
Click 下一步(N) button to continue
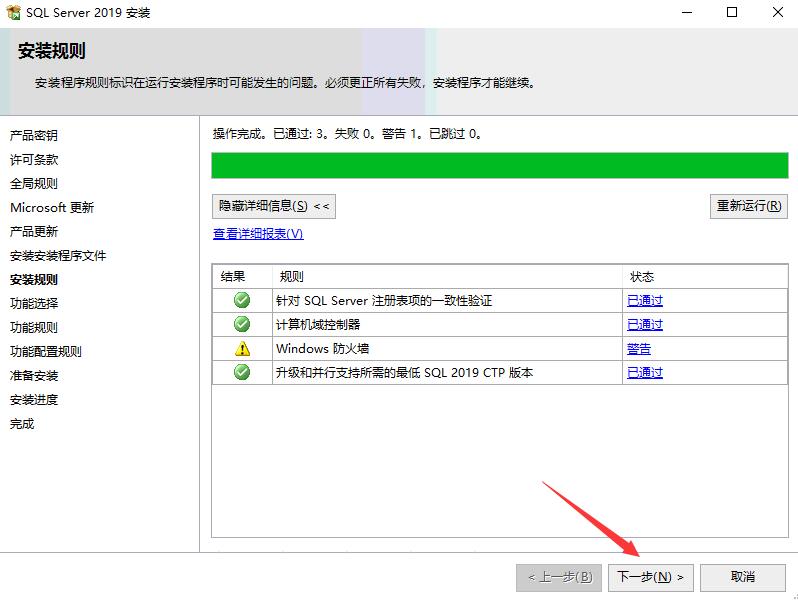(x=650, y=577)
